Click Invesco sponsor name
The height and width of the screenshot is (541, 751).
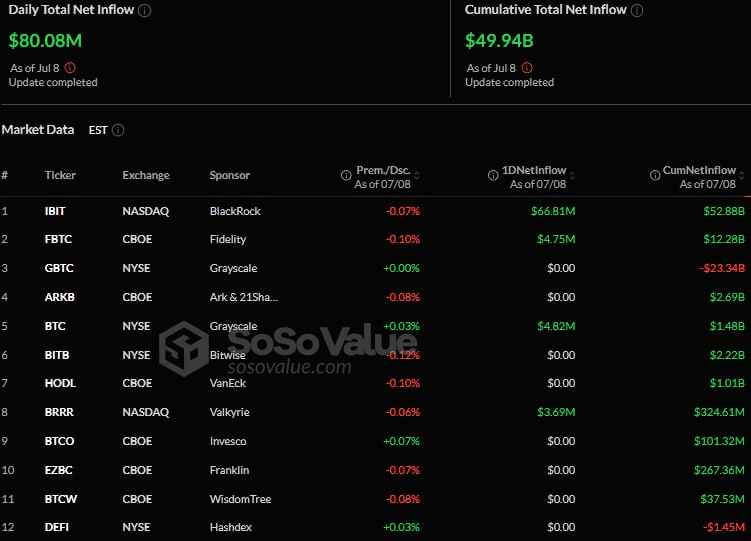coord(228,441)
